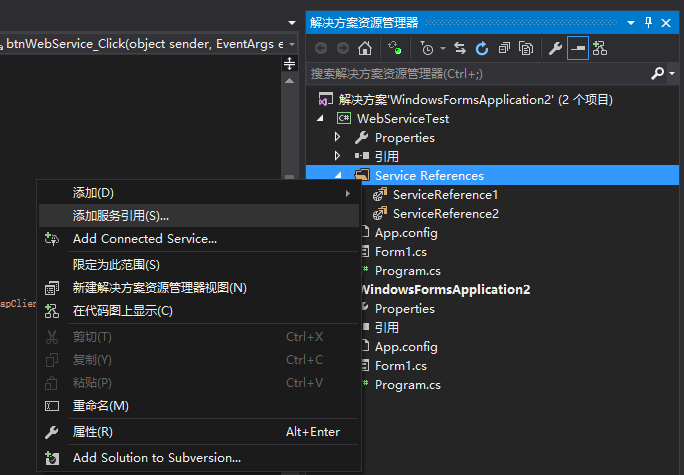Open the pending changes filter clock icon

pyautogui.click(x=427, y=48)
